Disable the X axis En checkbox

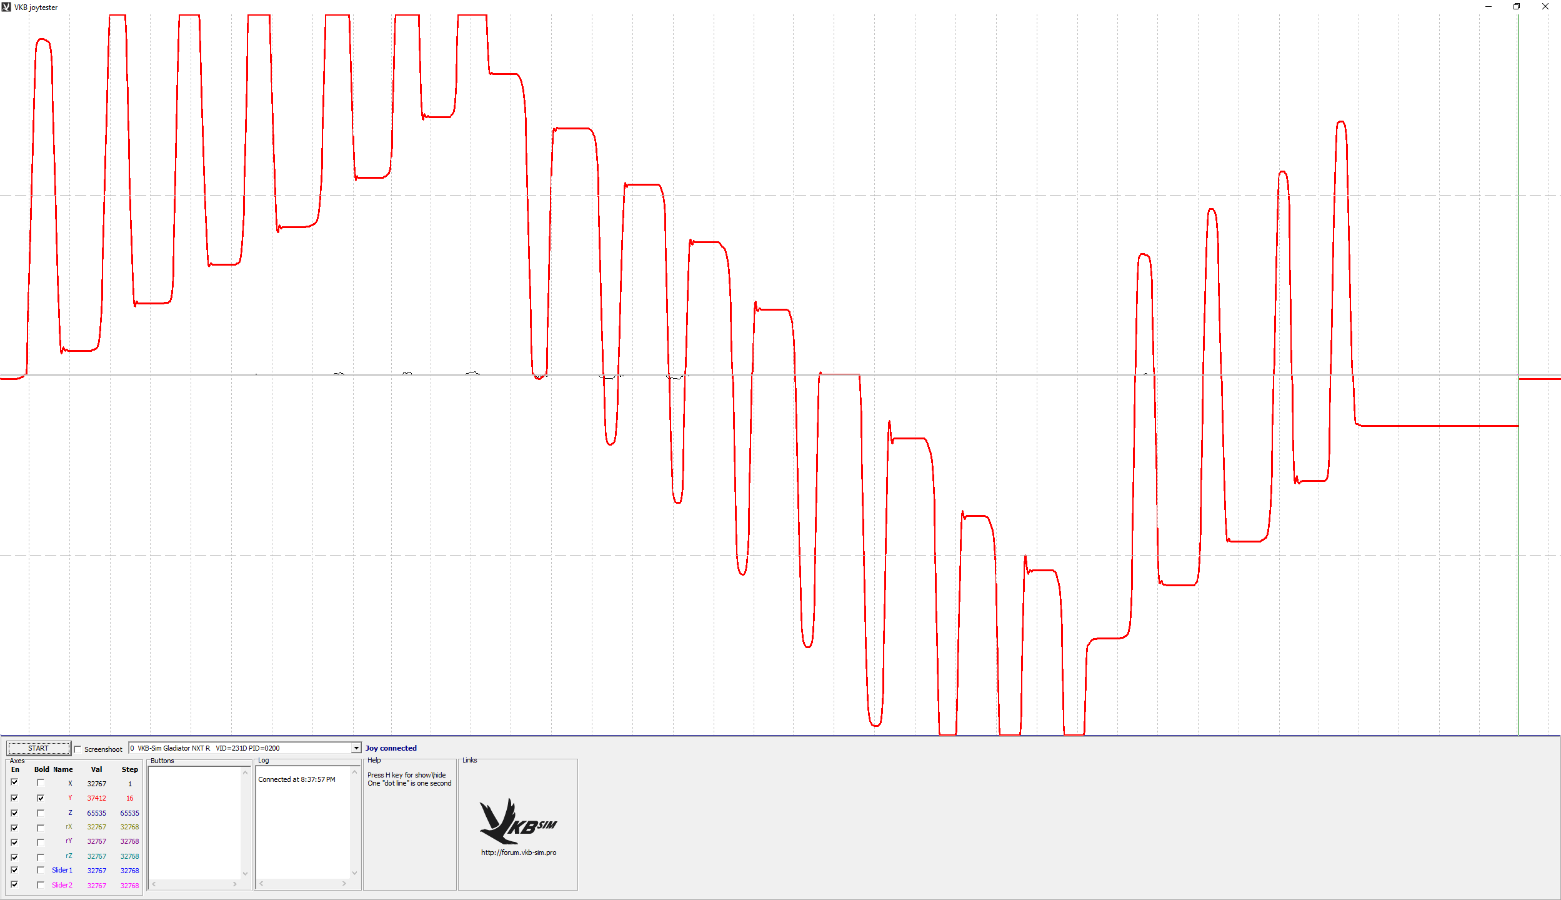[14, 783]
